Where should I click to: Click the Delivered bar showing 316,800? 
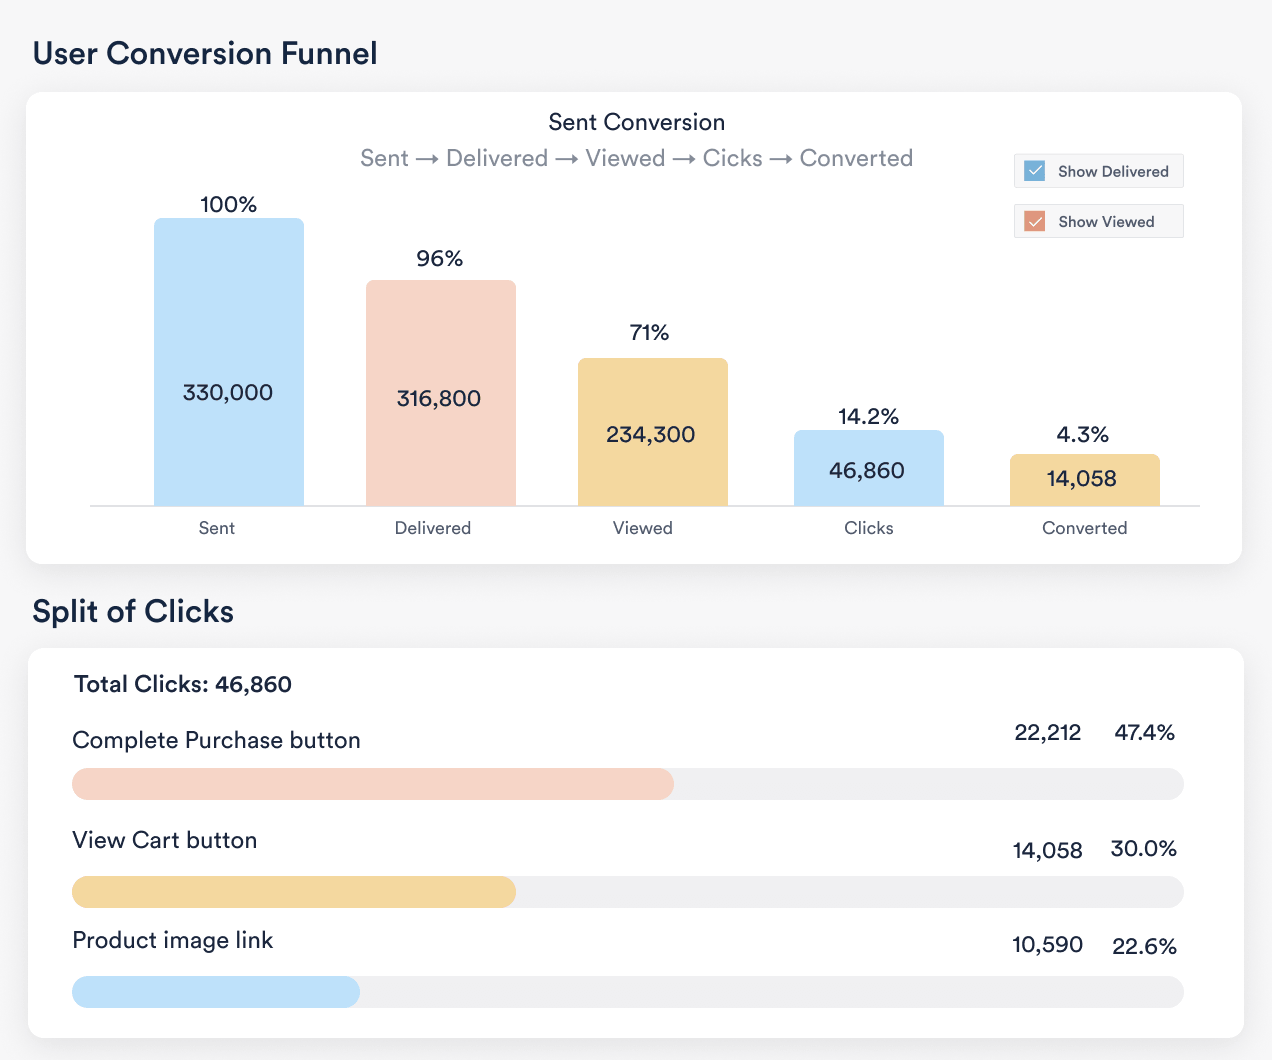[x=441, y=393]
